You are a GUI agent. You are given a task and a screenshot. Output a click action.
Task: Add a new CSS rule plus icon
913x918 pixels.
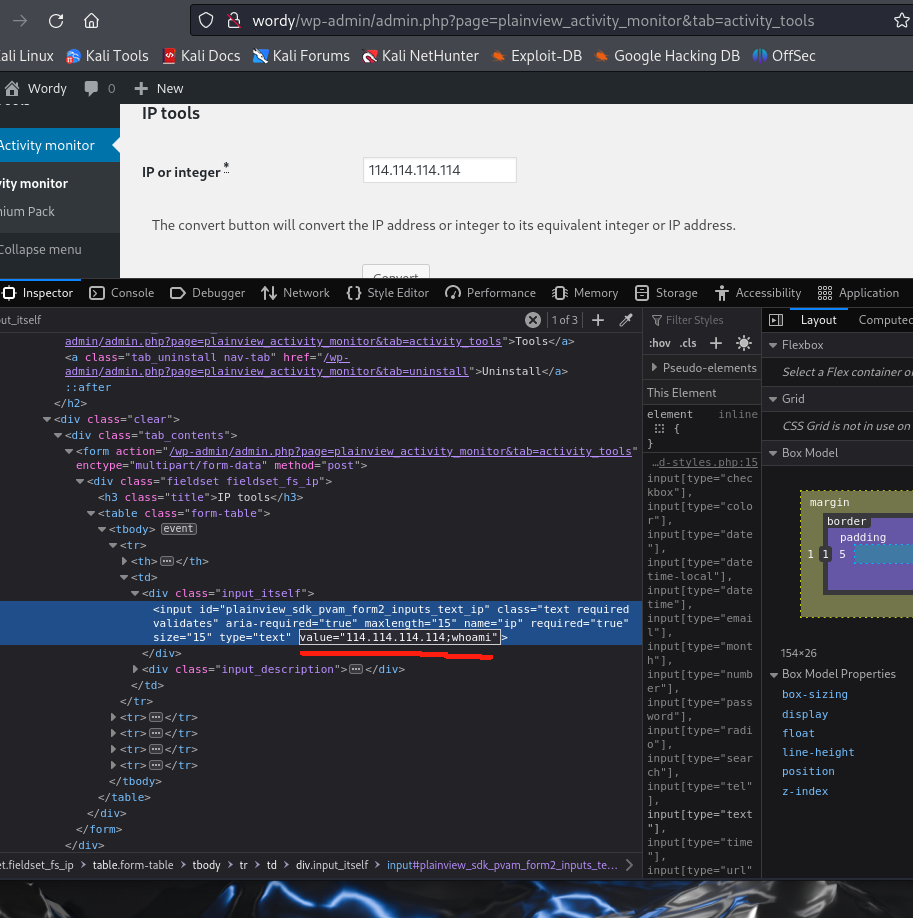click(716, 343)
